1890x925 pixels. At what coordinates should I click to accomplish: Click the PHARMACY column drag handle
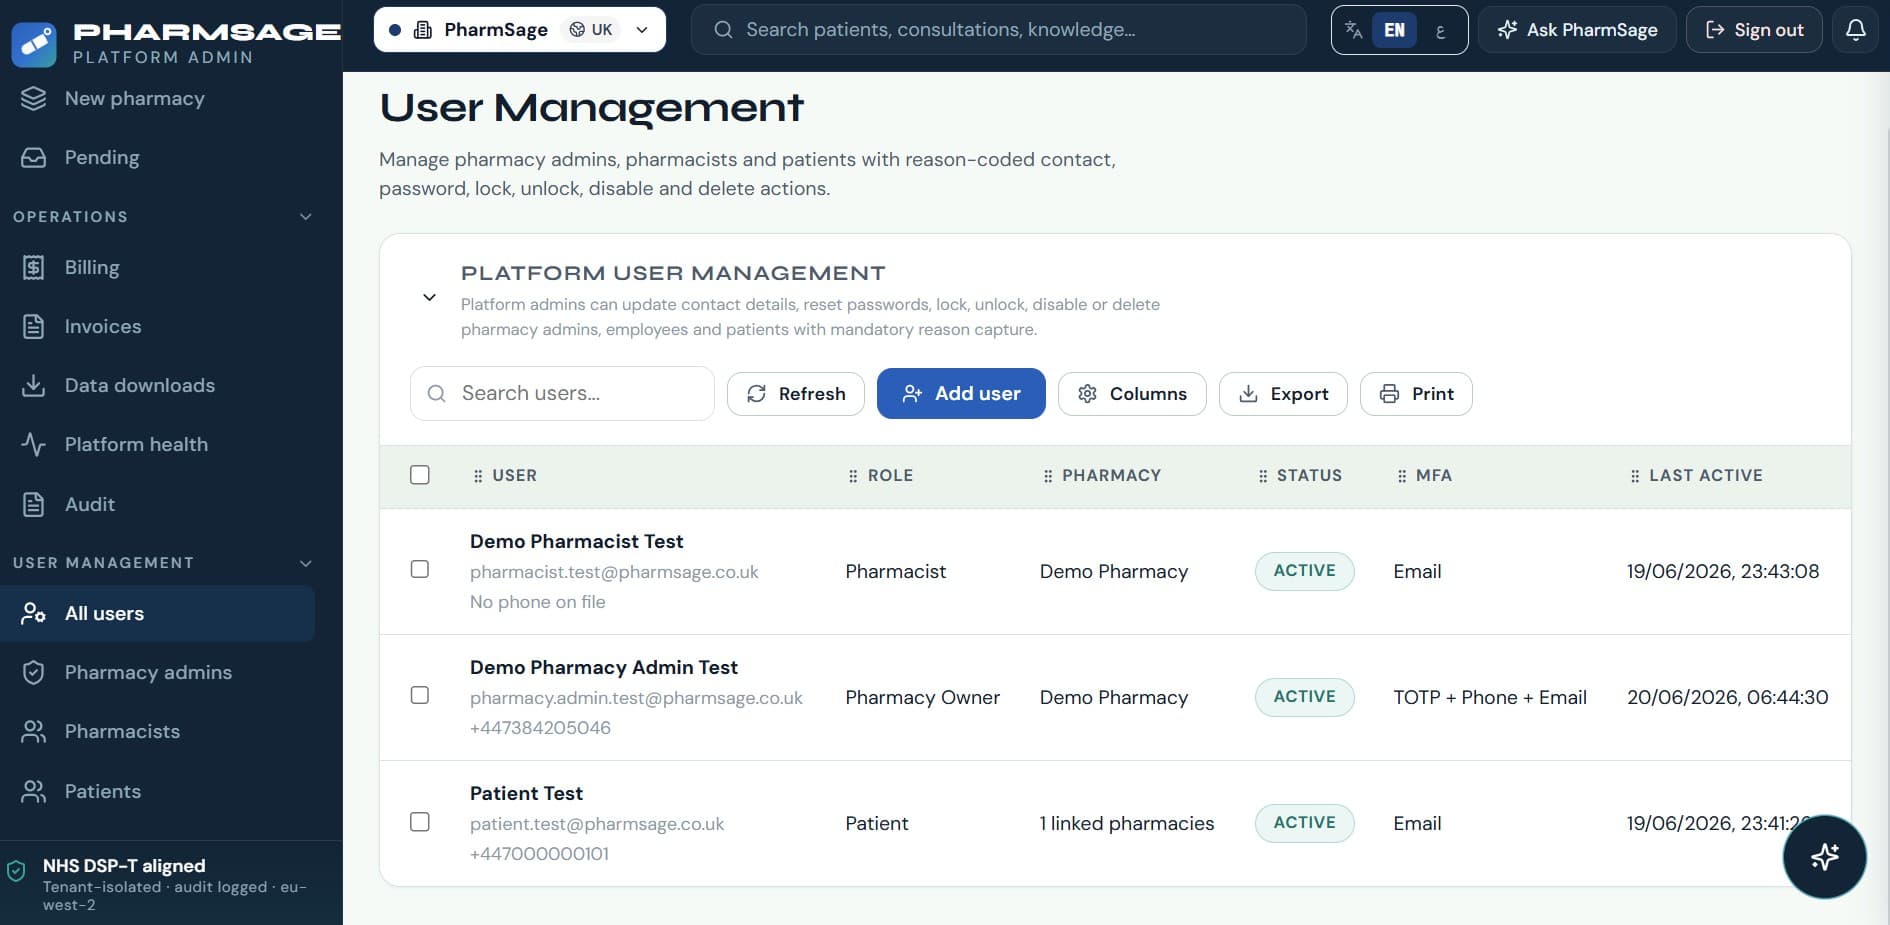[1048, 476]
